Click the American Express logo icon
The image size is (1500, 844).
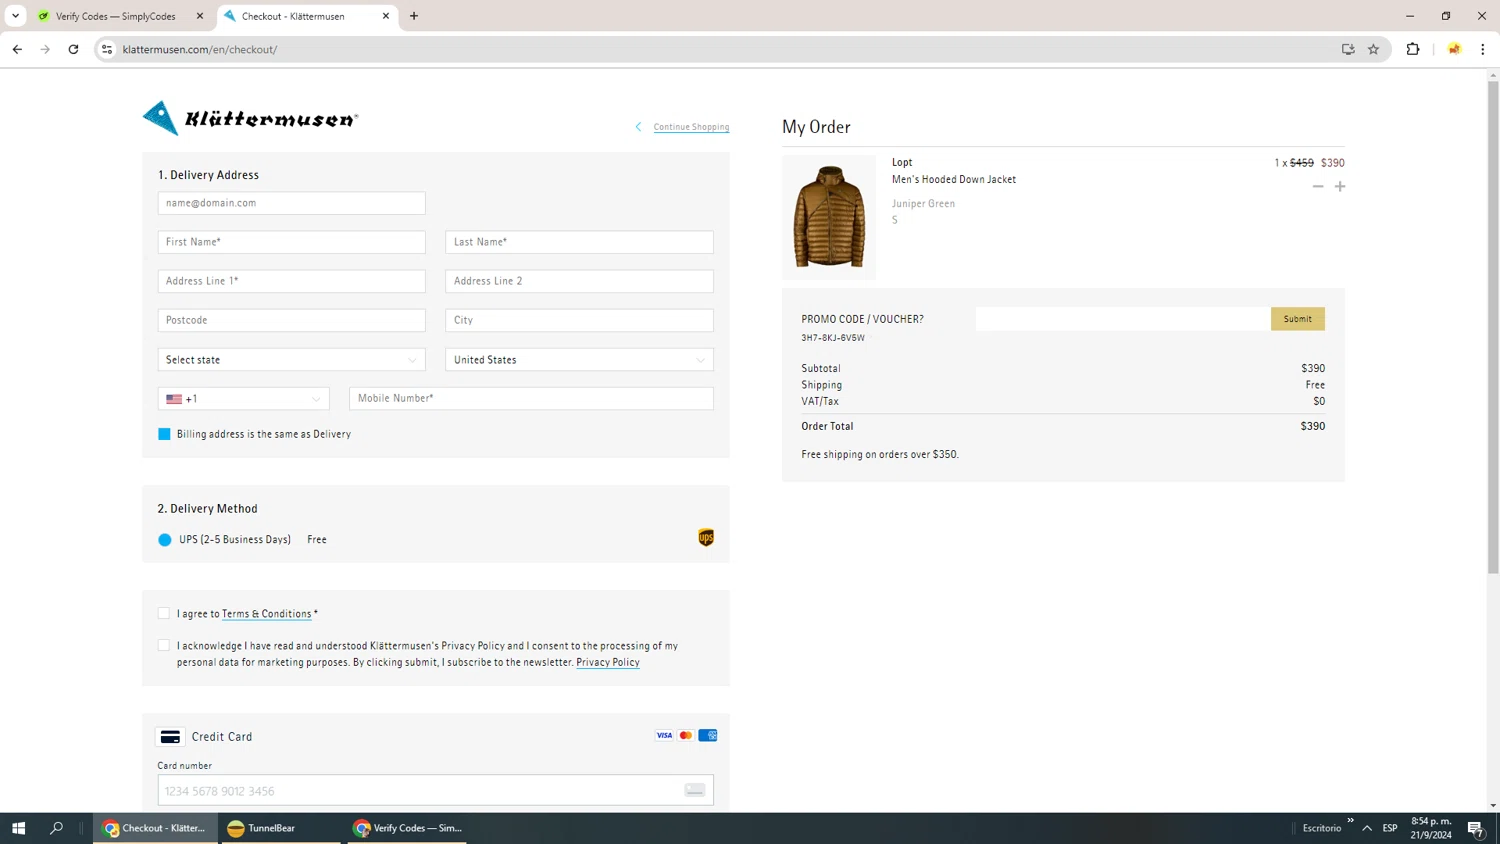point(708,736)
